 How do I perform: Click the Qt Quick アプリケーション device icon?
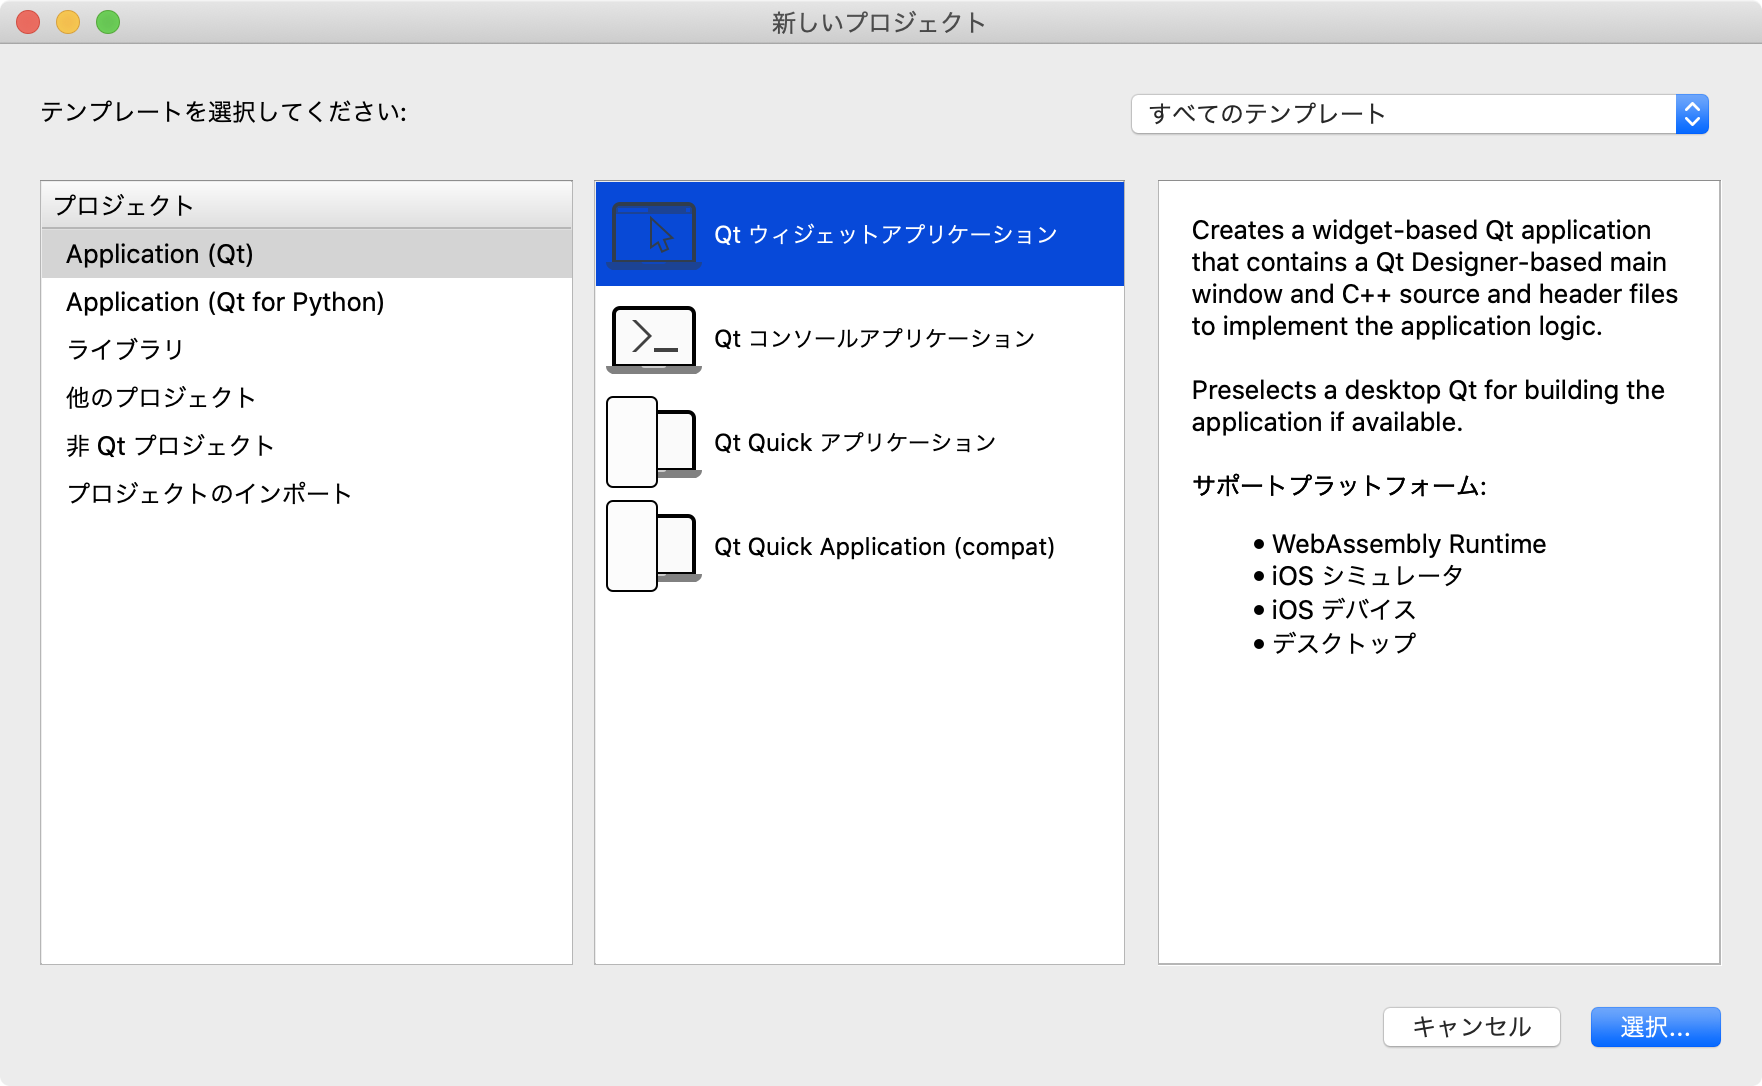click(x=654, y=442)
